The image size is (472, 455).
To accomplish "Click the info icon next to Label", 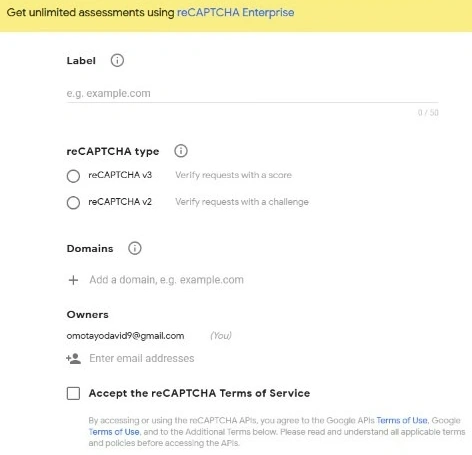I will point(117,60).
